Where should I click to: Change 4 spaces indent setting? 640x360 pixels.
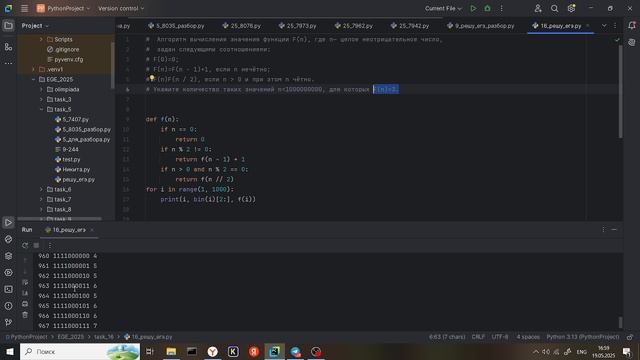tap(528, 337)
